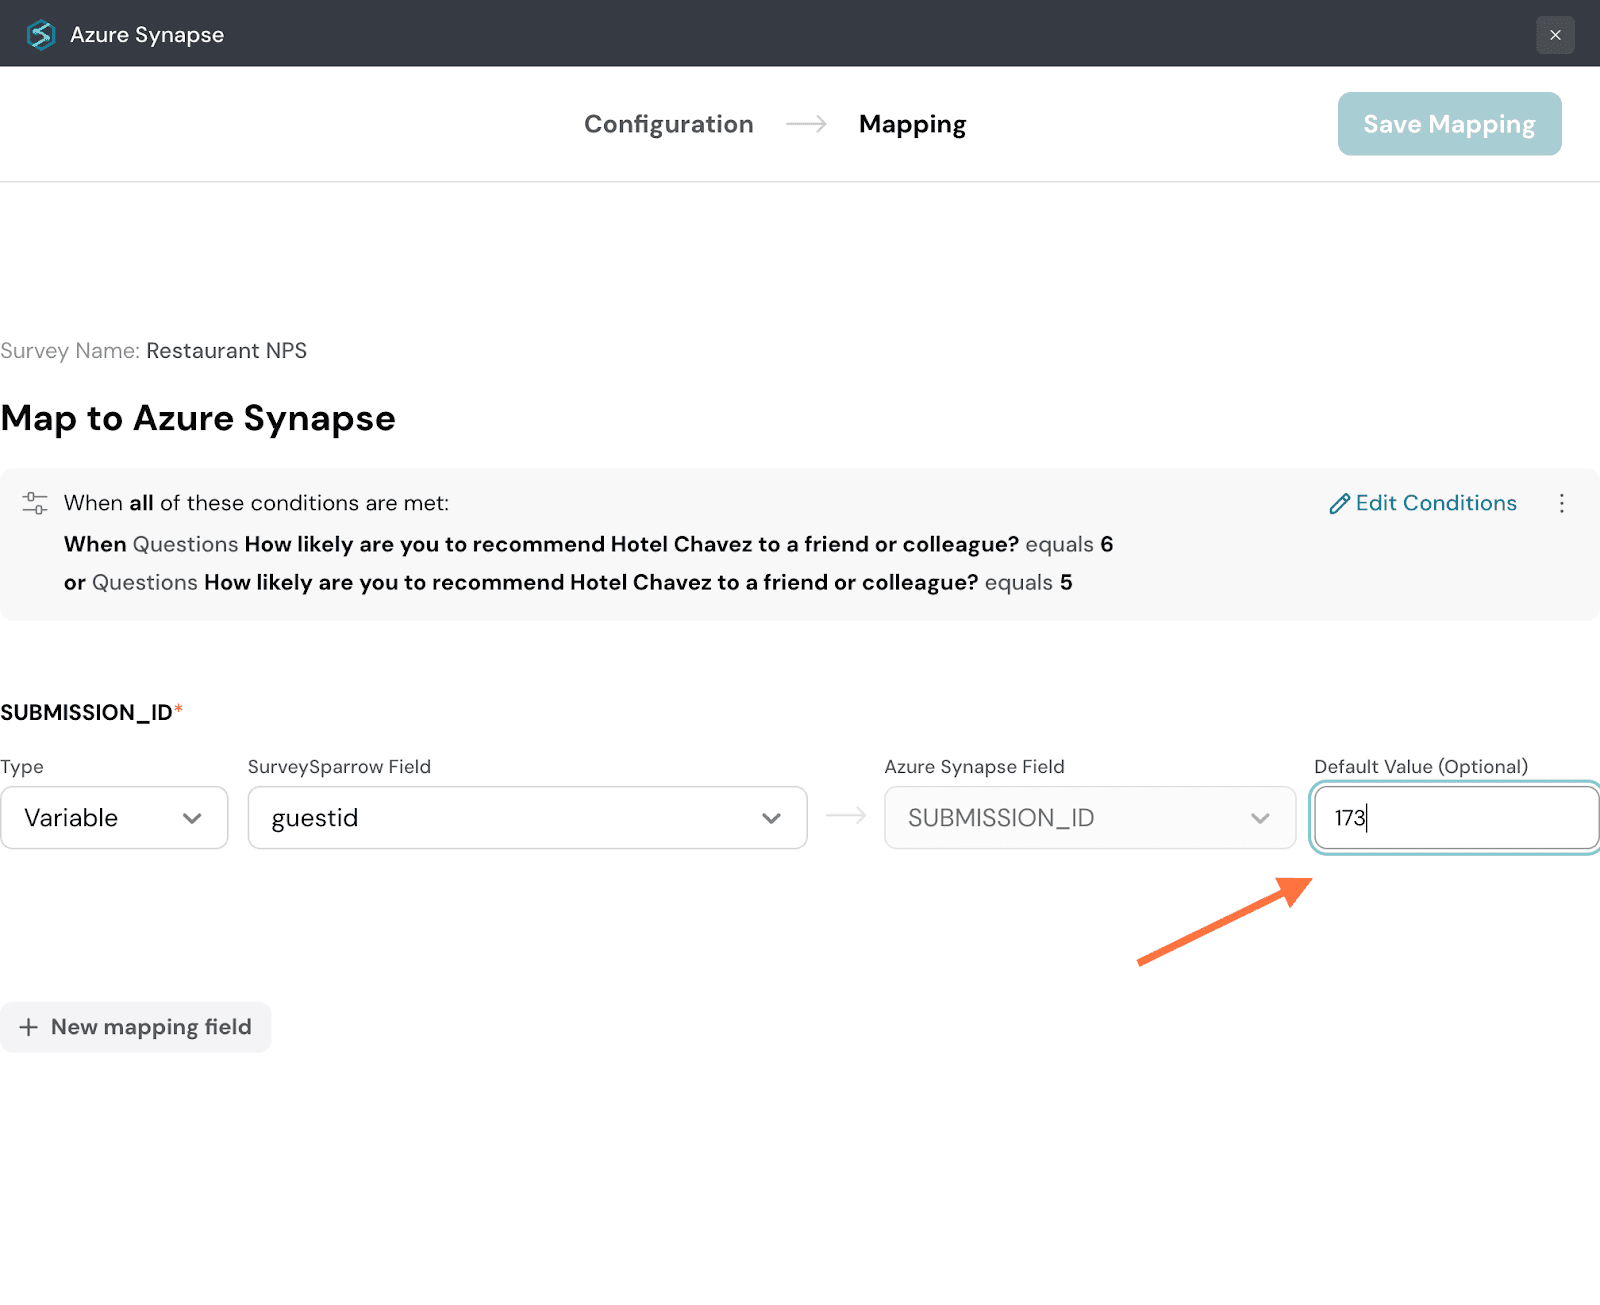Add a New mapping field
The height and width of the screenshot is (1305, 1600).
point(136,1027)
